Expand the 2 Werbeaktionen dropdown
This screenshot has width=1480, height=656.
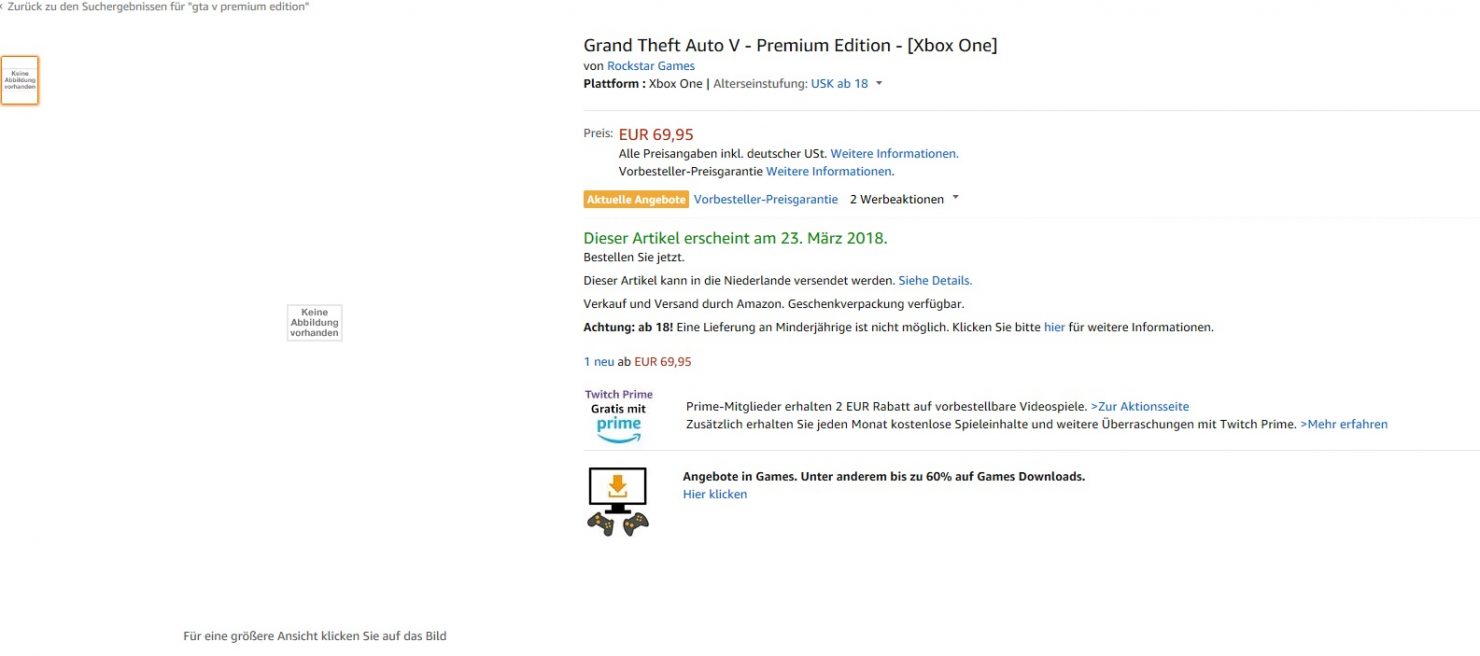[x=955, y=199]
